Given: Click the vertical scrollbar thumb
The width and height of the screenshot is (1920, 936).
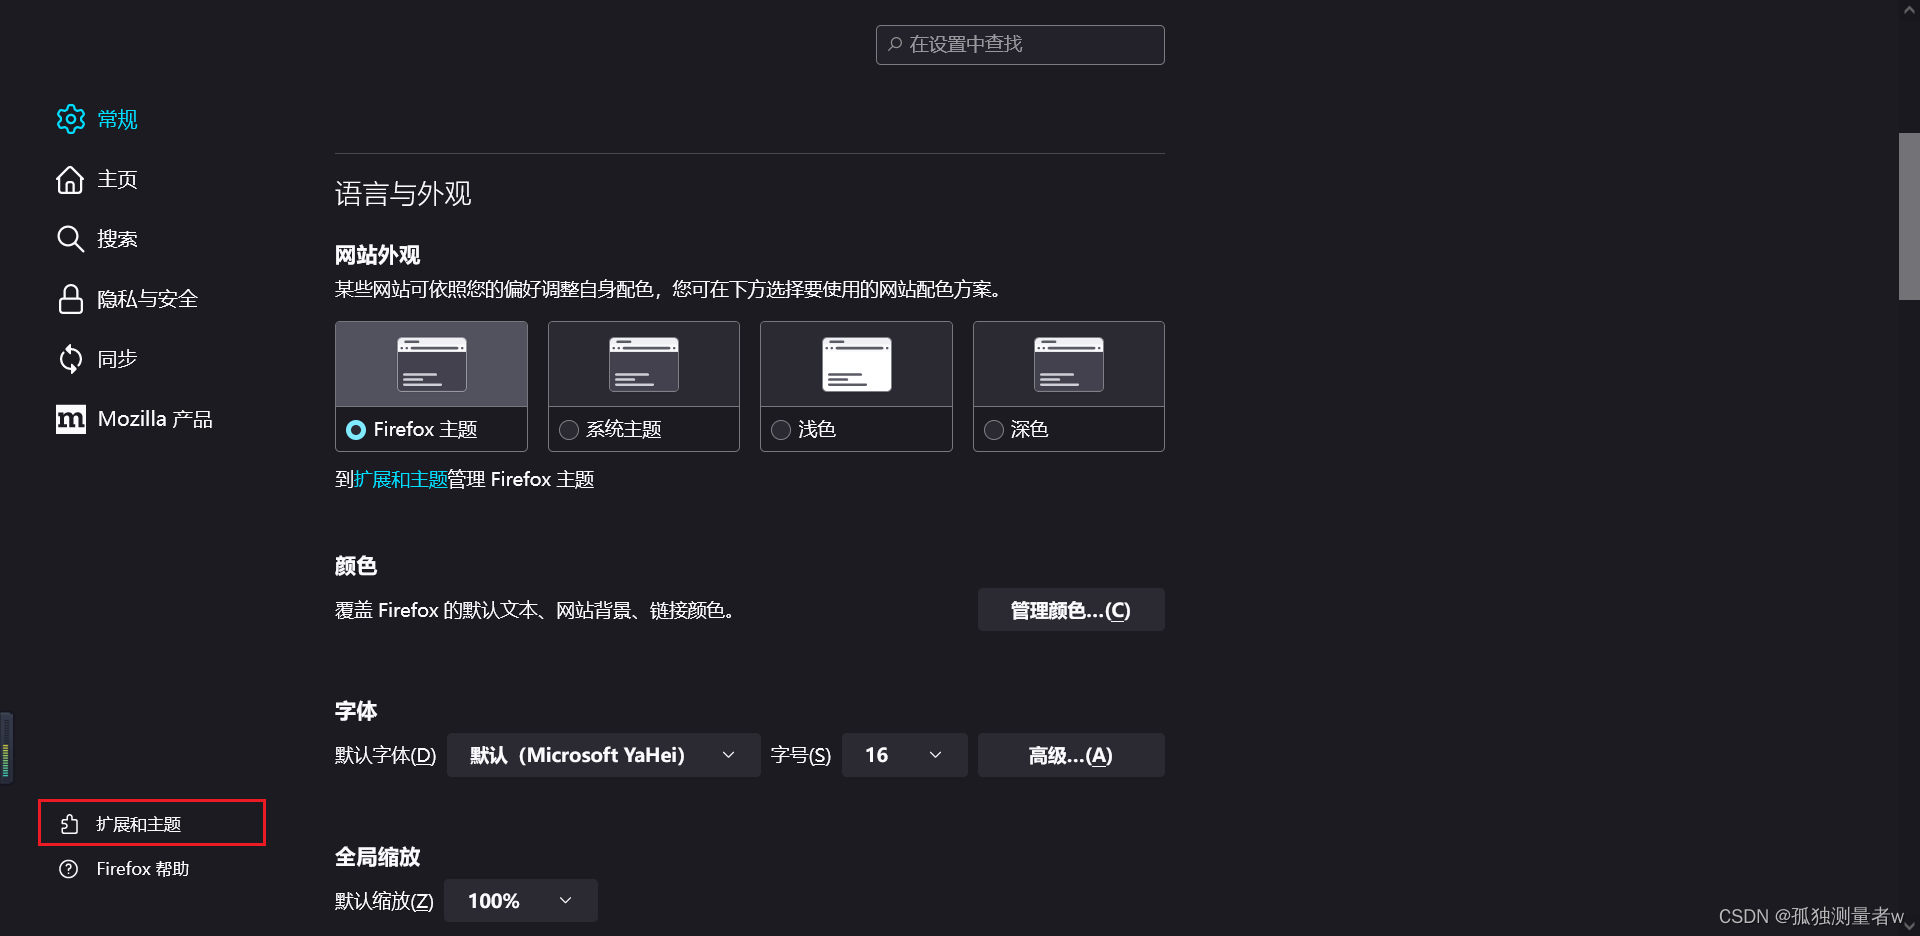Looking at the screenshot, I should click(1909, 216).
